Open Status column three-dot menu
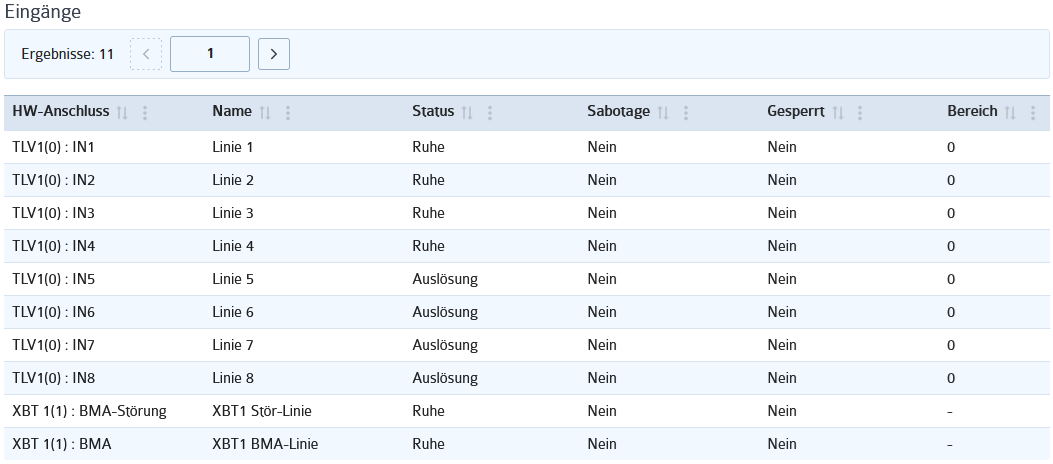The height and width of the screenshot is (464, 1053). coord(490,113)
